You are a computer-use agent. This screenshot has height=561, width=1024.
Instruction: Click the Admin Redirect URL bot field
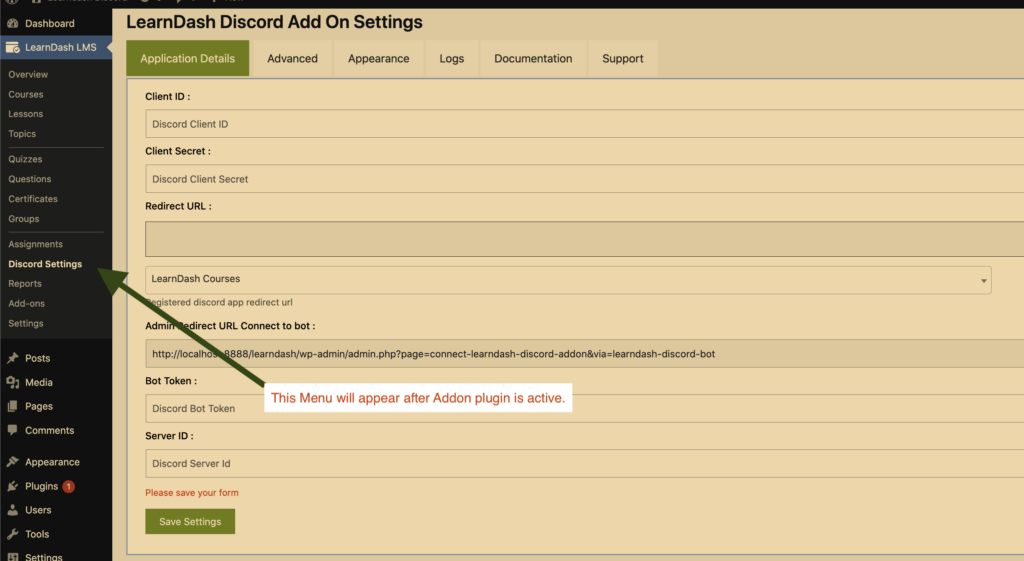pos(584,353)
